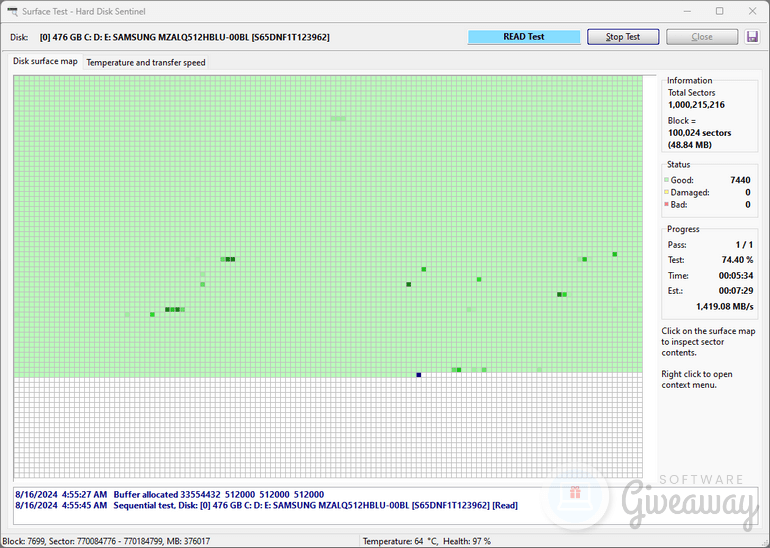Image resolution: width=770 pixels, height=548 pixels.
Task: Click the Bad status red swatch
Action: [666, 204]
